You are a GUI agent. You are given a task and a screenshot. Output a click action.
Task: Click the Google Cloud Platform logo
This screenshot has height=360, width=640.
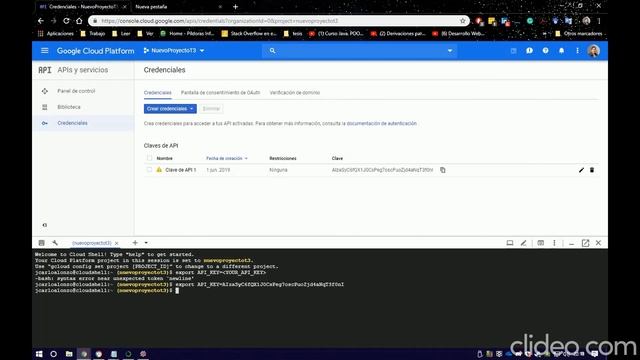96,51
